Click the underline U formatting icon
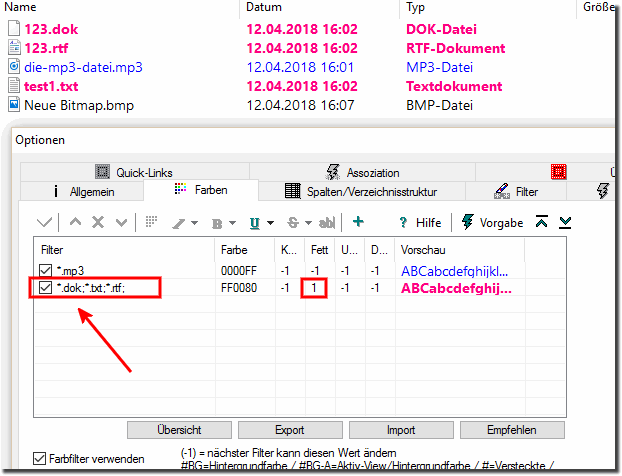 tap(255, 223)
